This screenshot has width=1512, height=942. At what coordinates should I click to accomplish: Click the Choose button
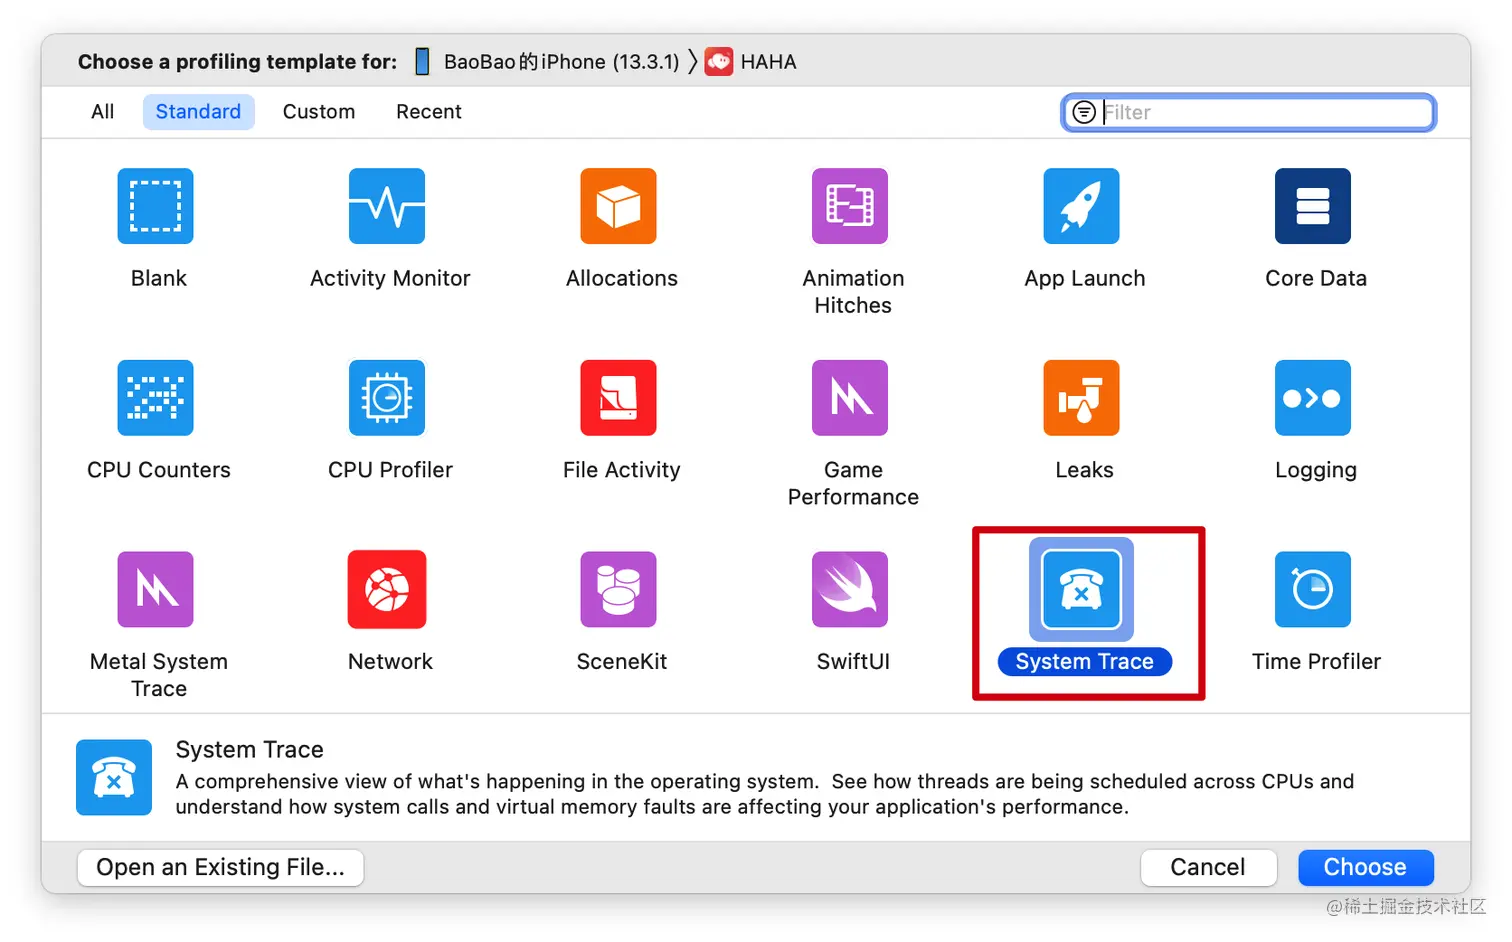coord(1365,867)
